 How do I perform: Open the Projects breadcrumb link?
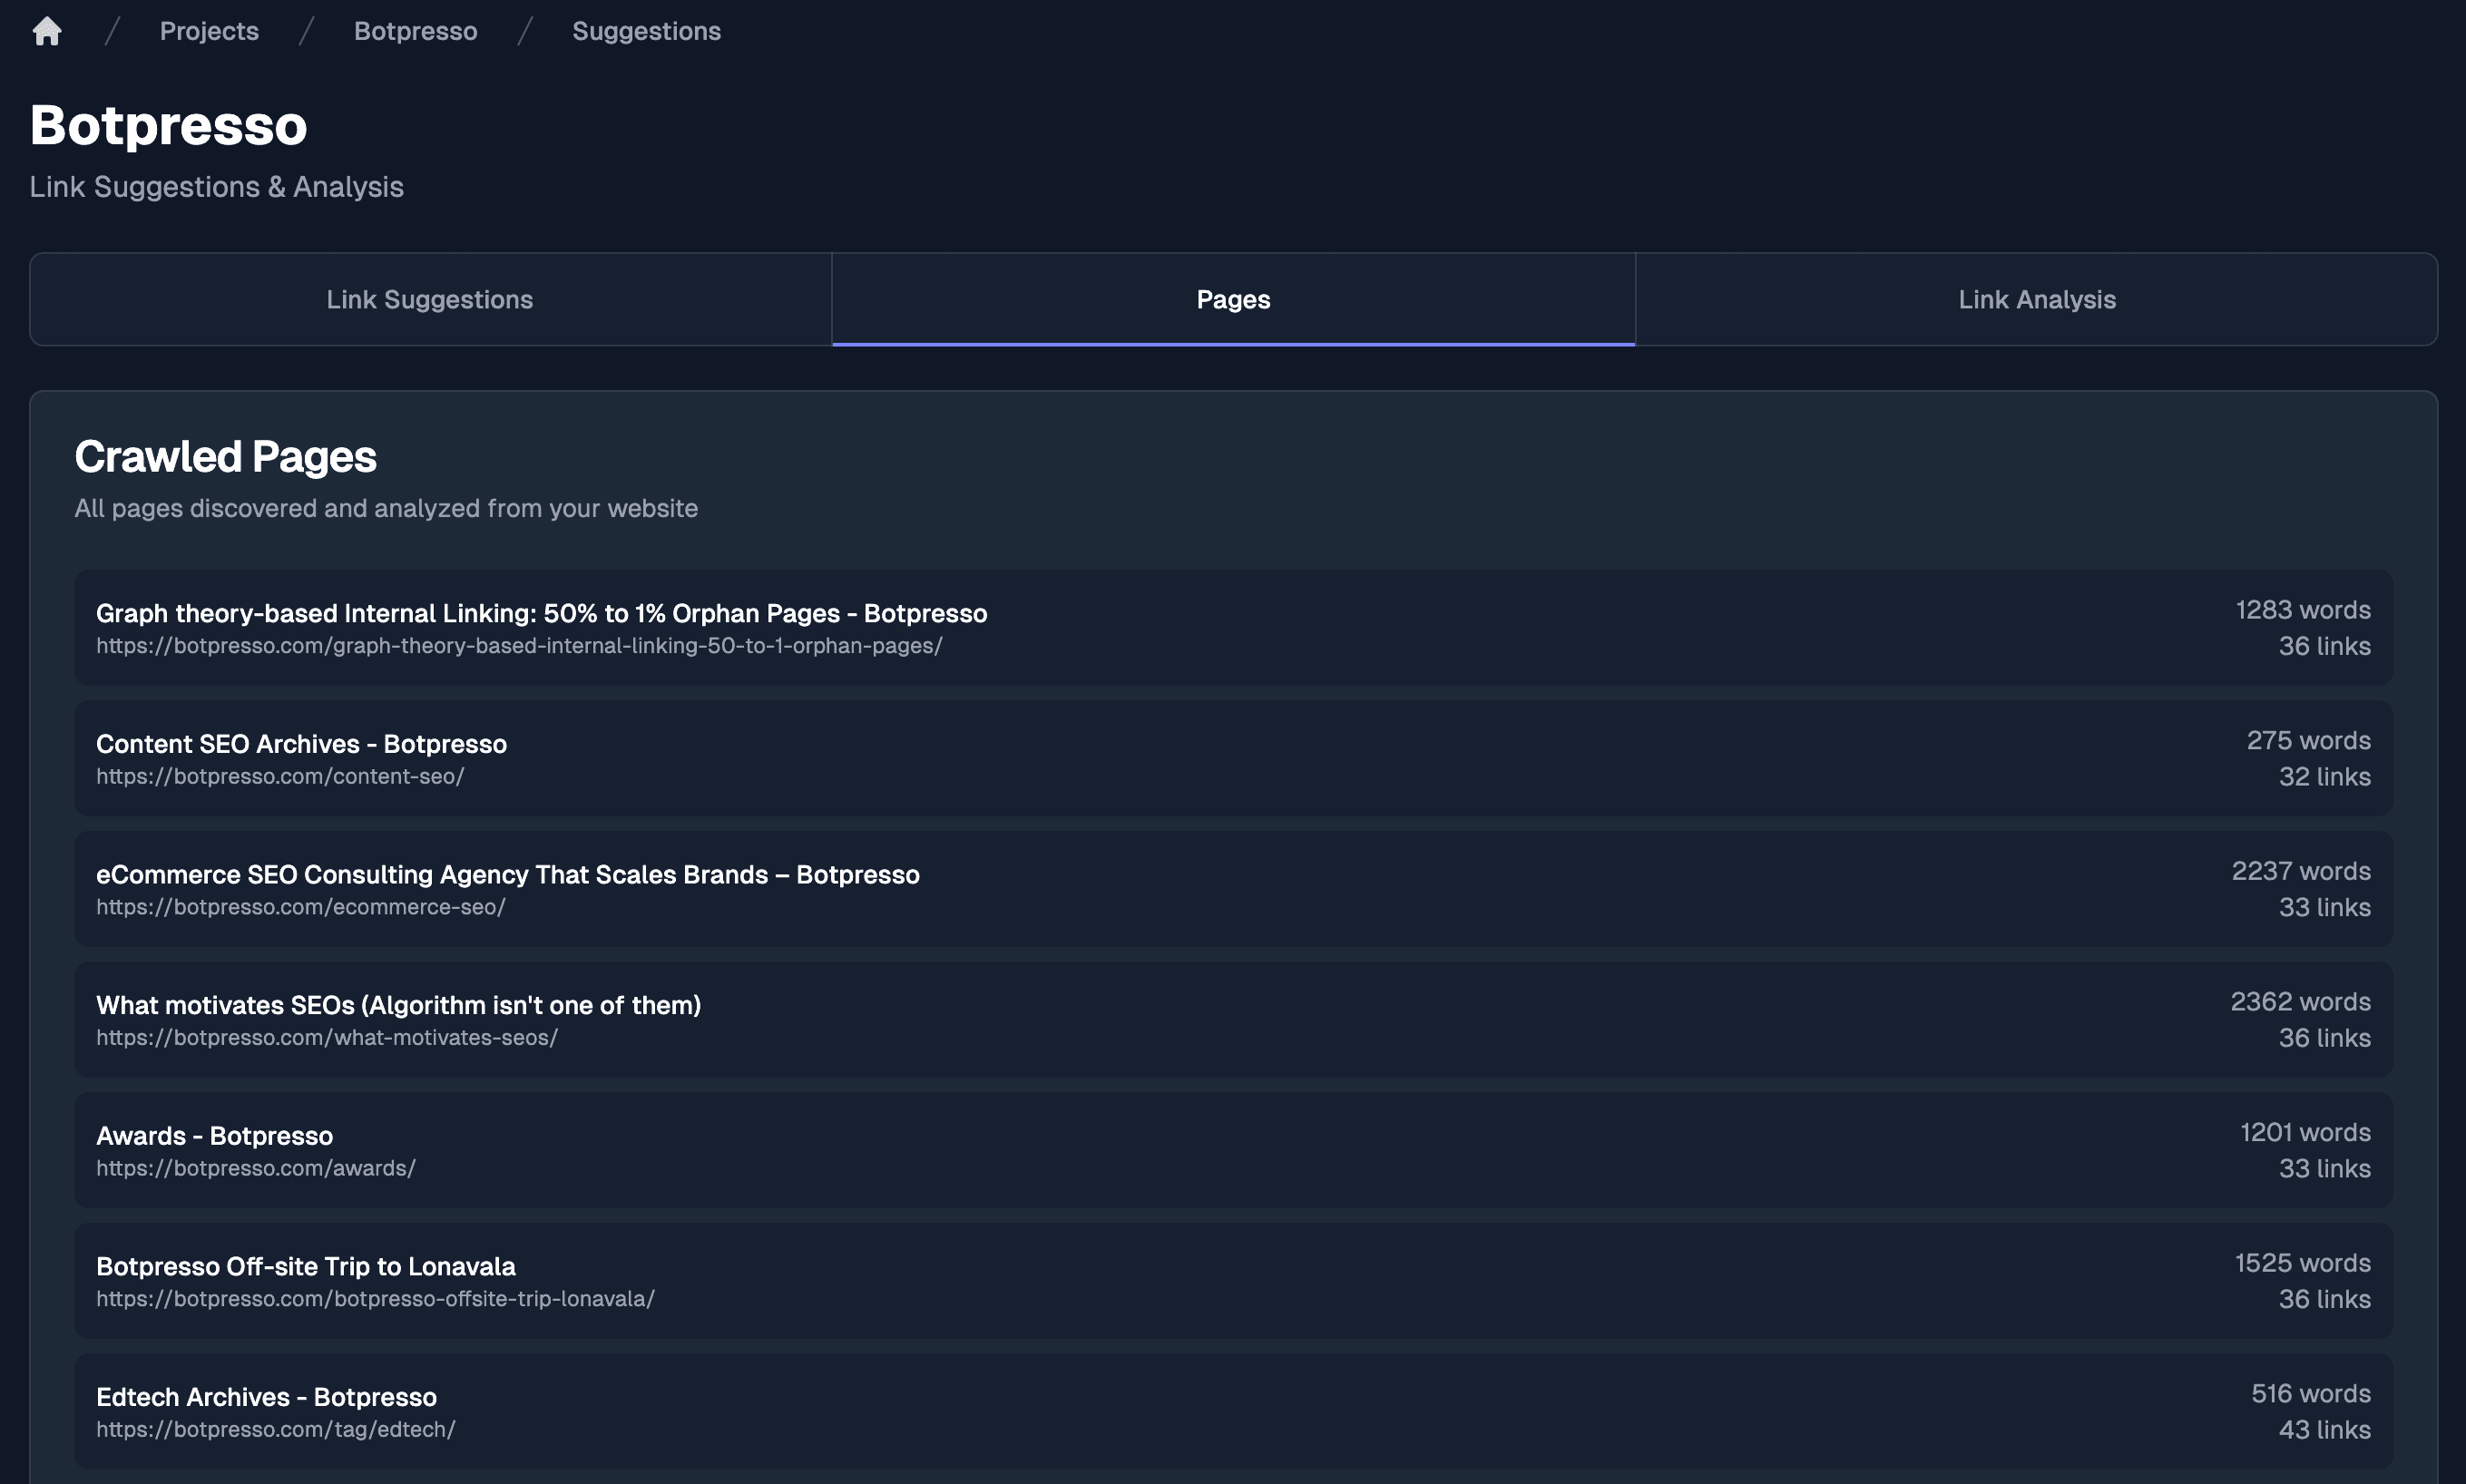tap(209, 31)
